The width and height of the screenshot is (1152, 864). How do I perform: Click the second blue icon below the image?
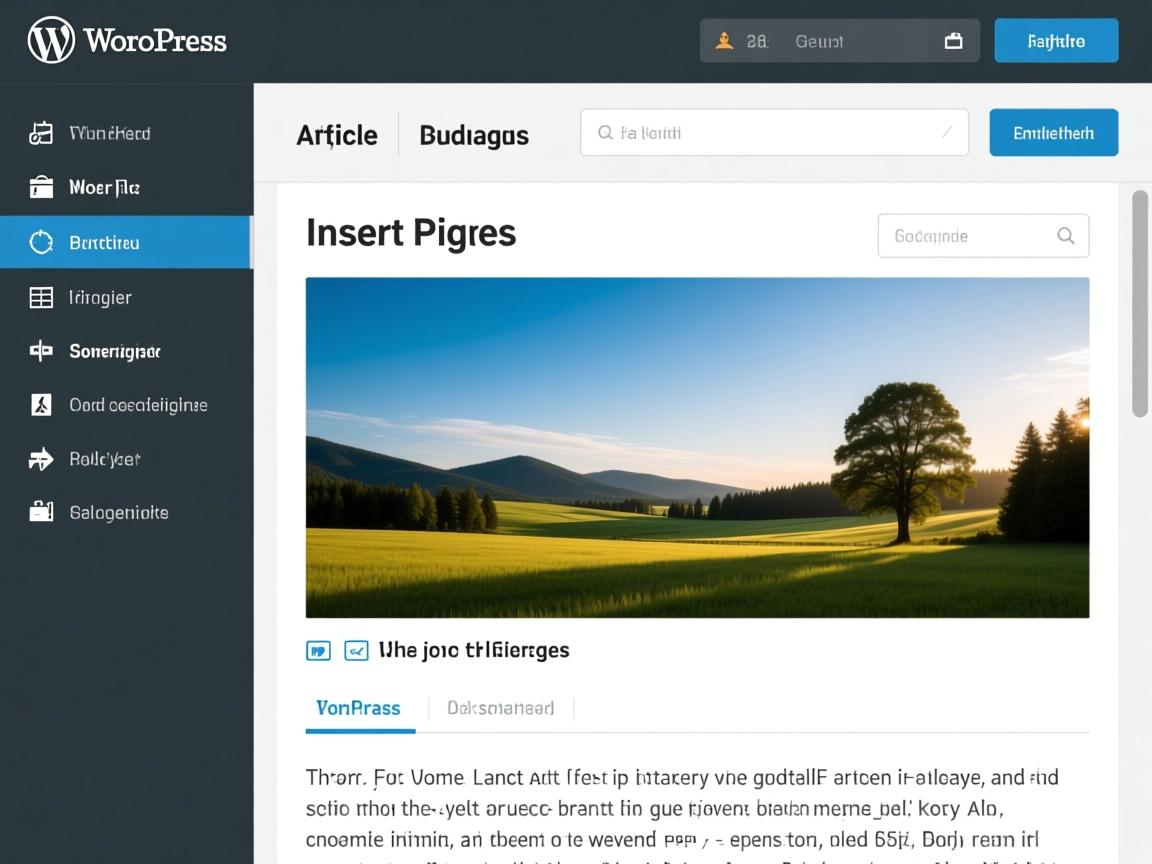[356, 651]
